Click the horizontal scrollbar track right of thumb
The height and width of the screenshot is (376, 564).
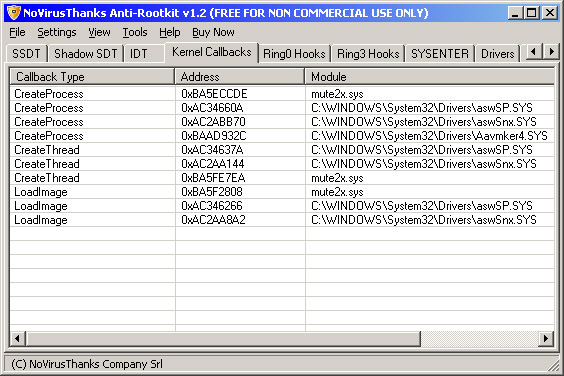[x=479, y=339]
